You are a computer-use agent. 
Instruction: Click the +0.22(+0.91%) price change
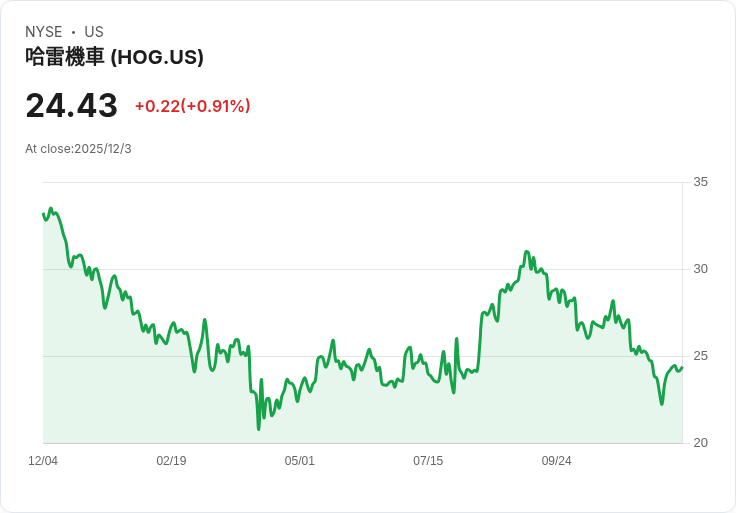[x=192, y=106]
